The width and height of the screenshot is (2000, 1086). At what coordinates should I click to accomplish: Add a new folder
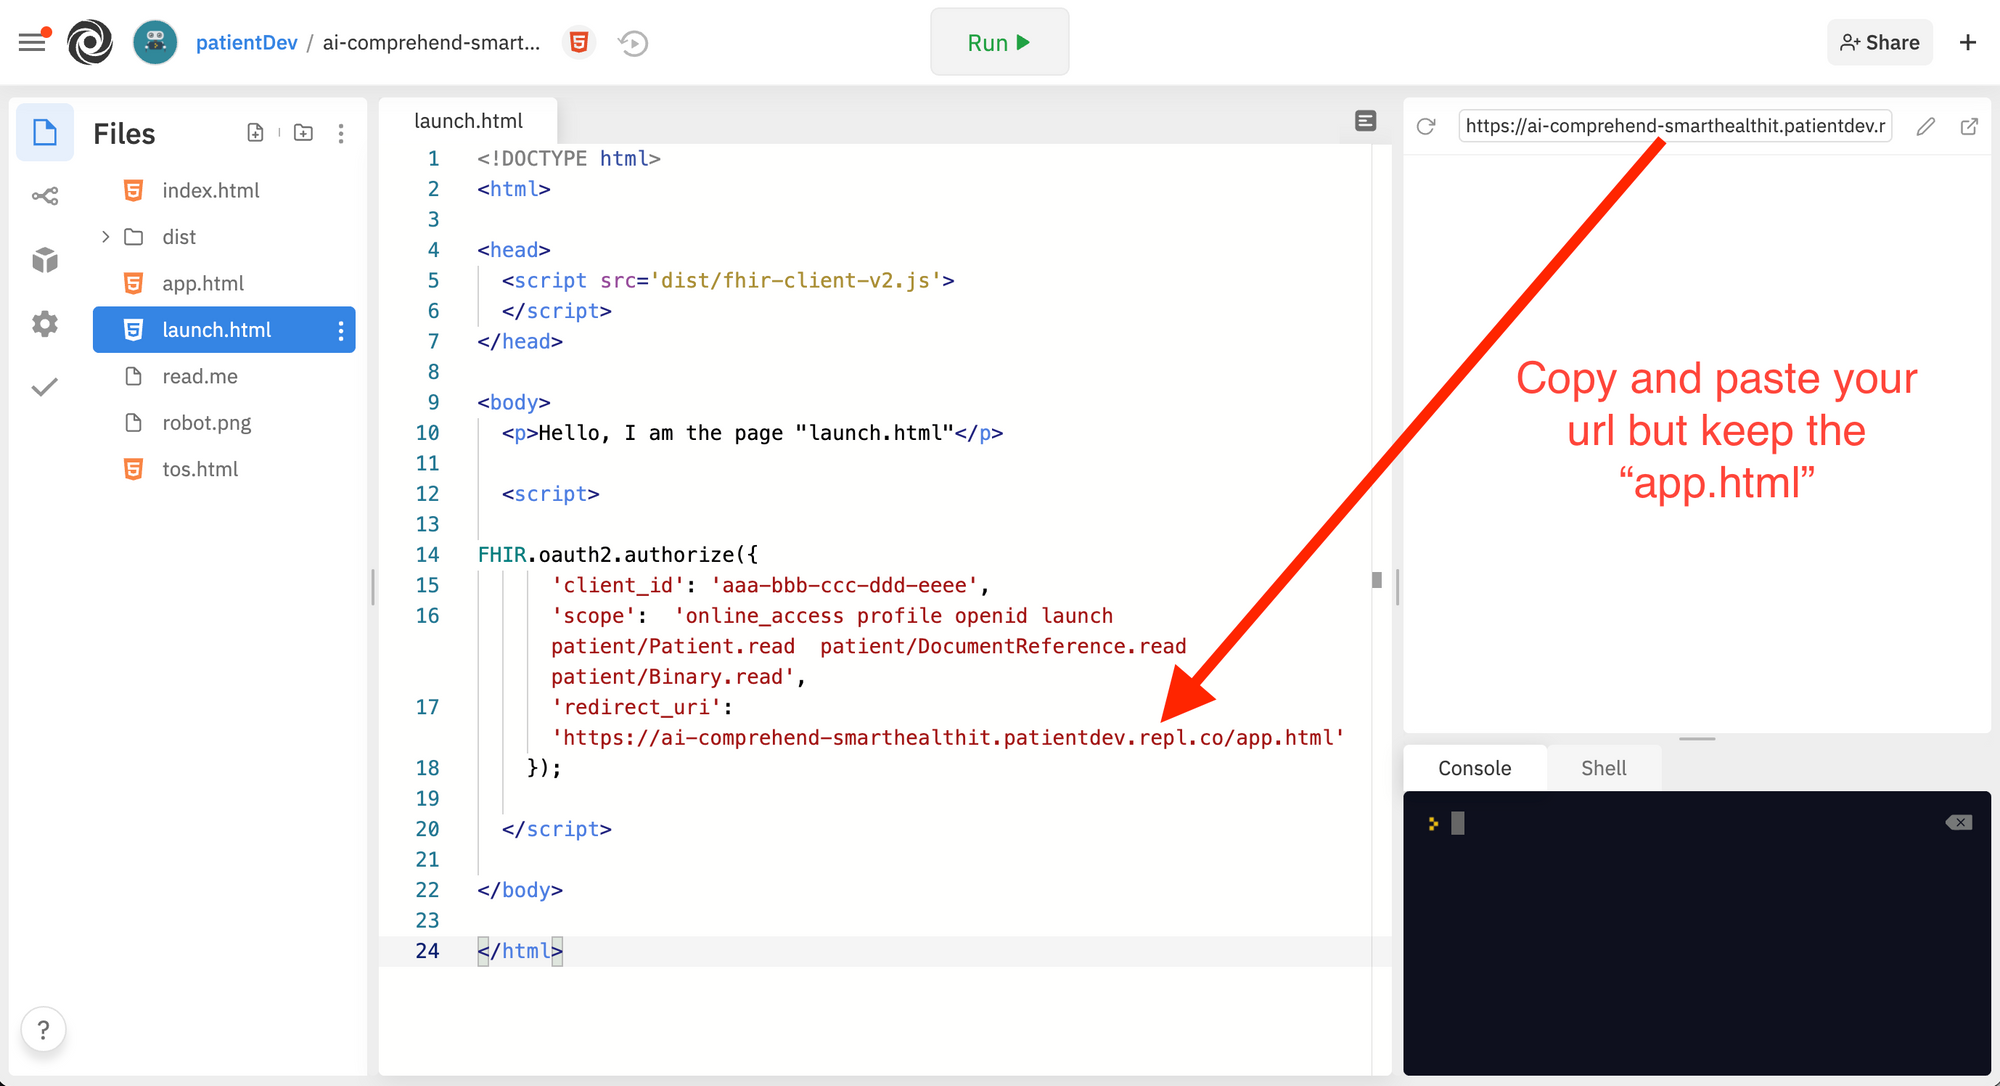(304, 133)
